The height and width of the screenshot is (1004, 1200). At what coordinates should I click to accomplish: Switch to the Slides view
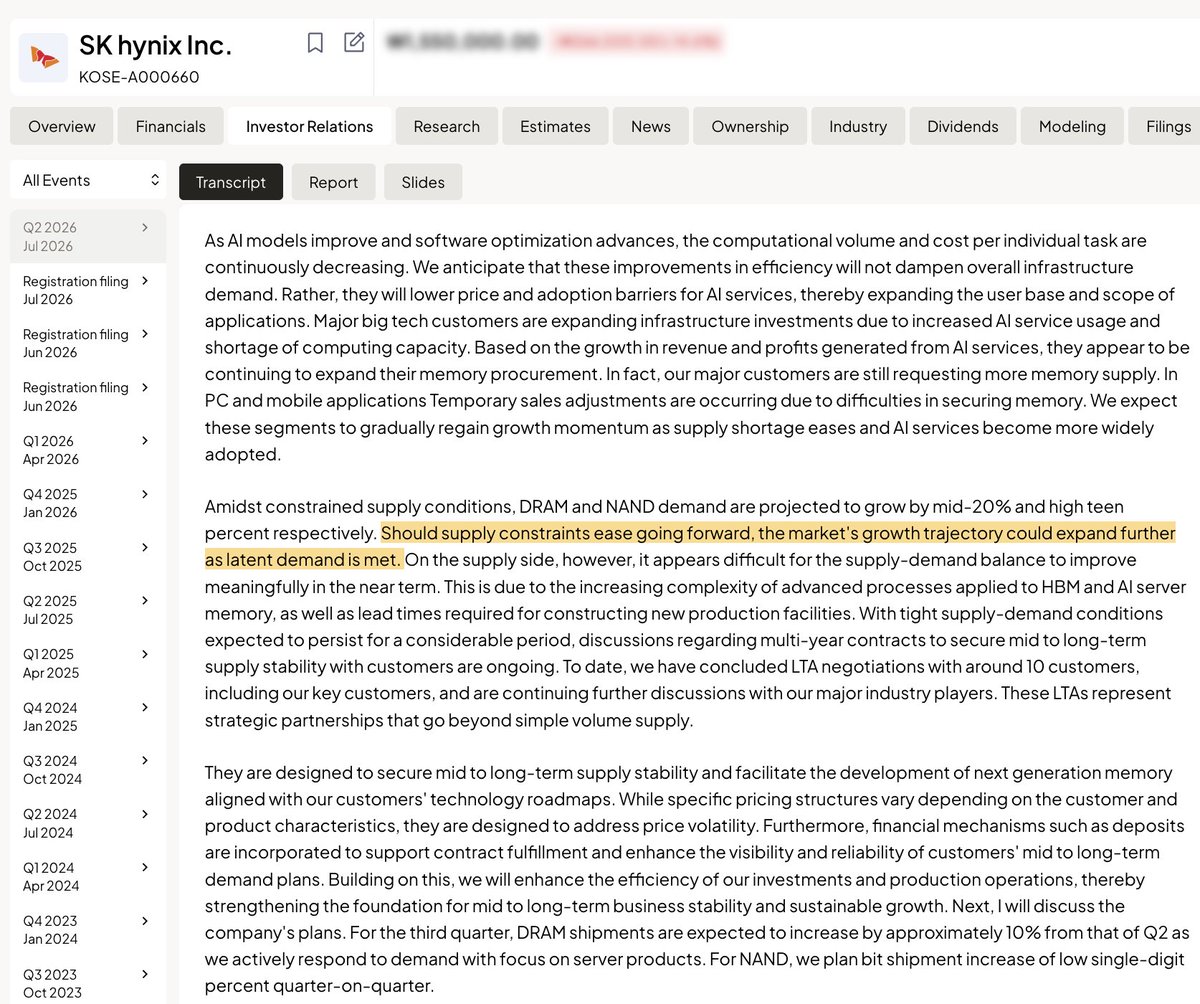tap(423, 182)
